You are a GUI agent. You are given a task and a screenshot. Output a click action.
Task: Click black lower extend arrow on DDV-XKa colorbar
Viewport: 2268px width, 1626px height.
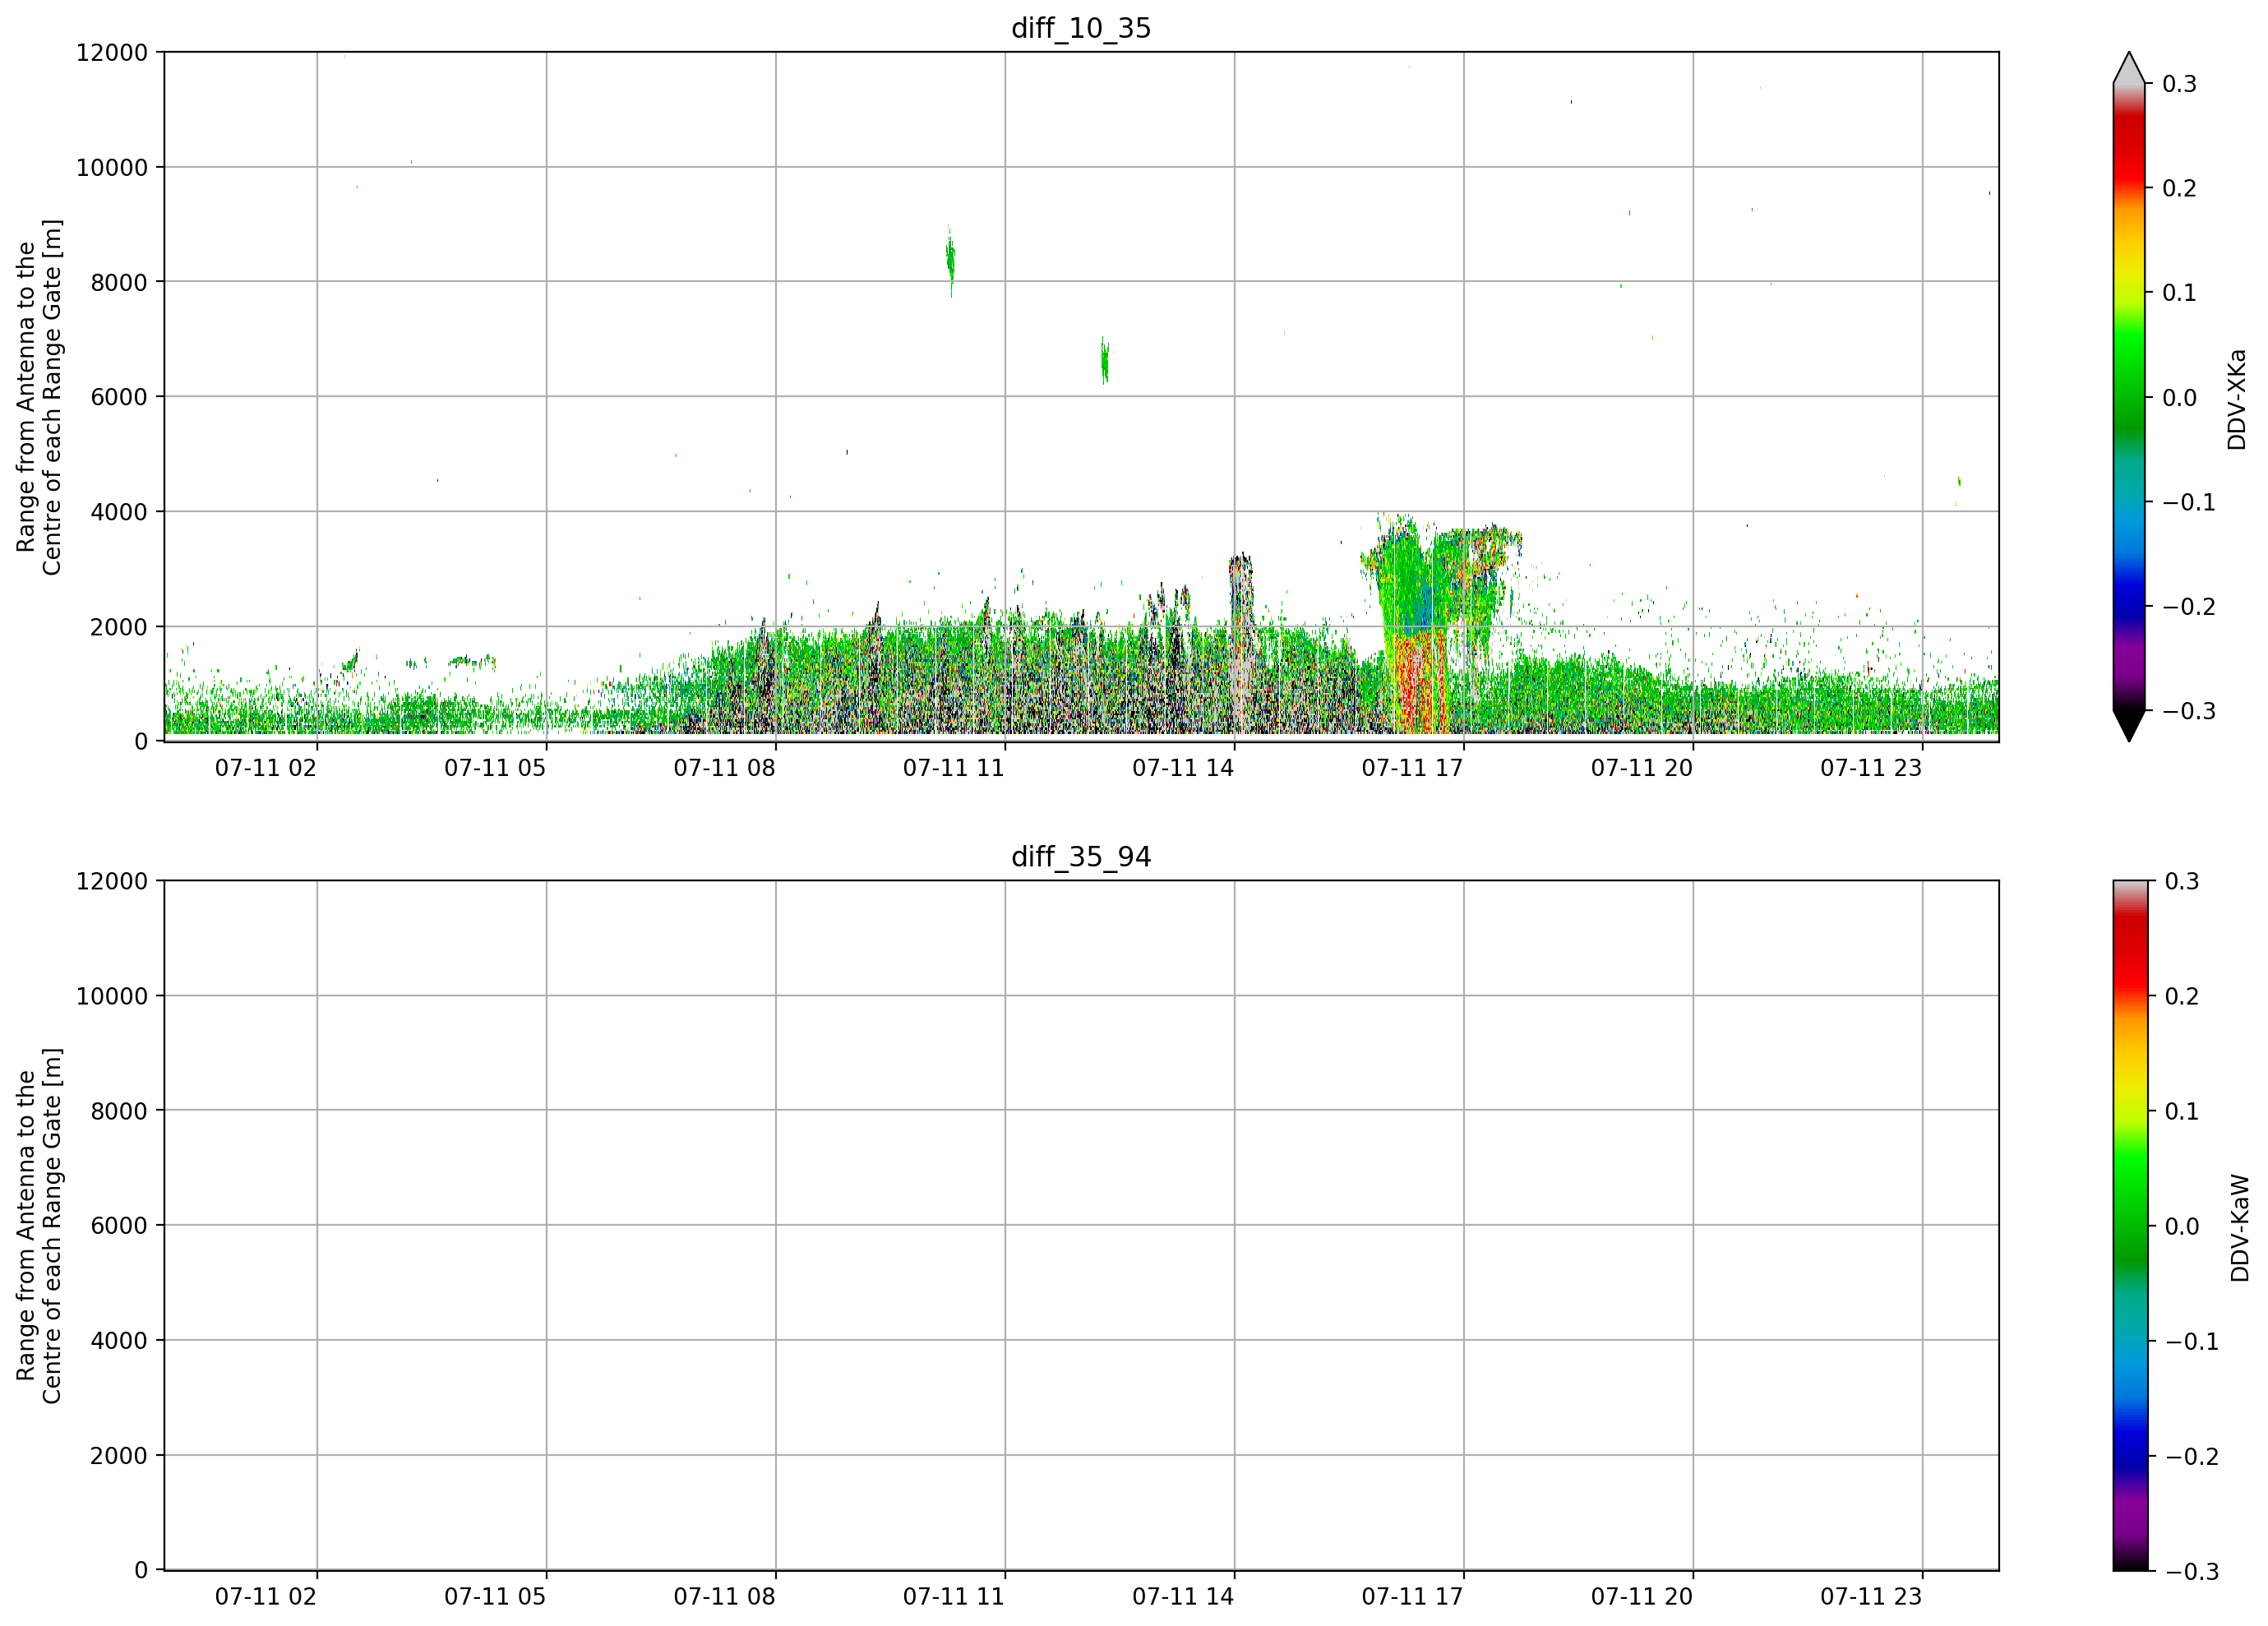click(x=2129, y=726)
